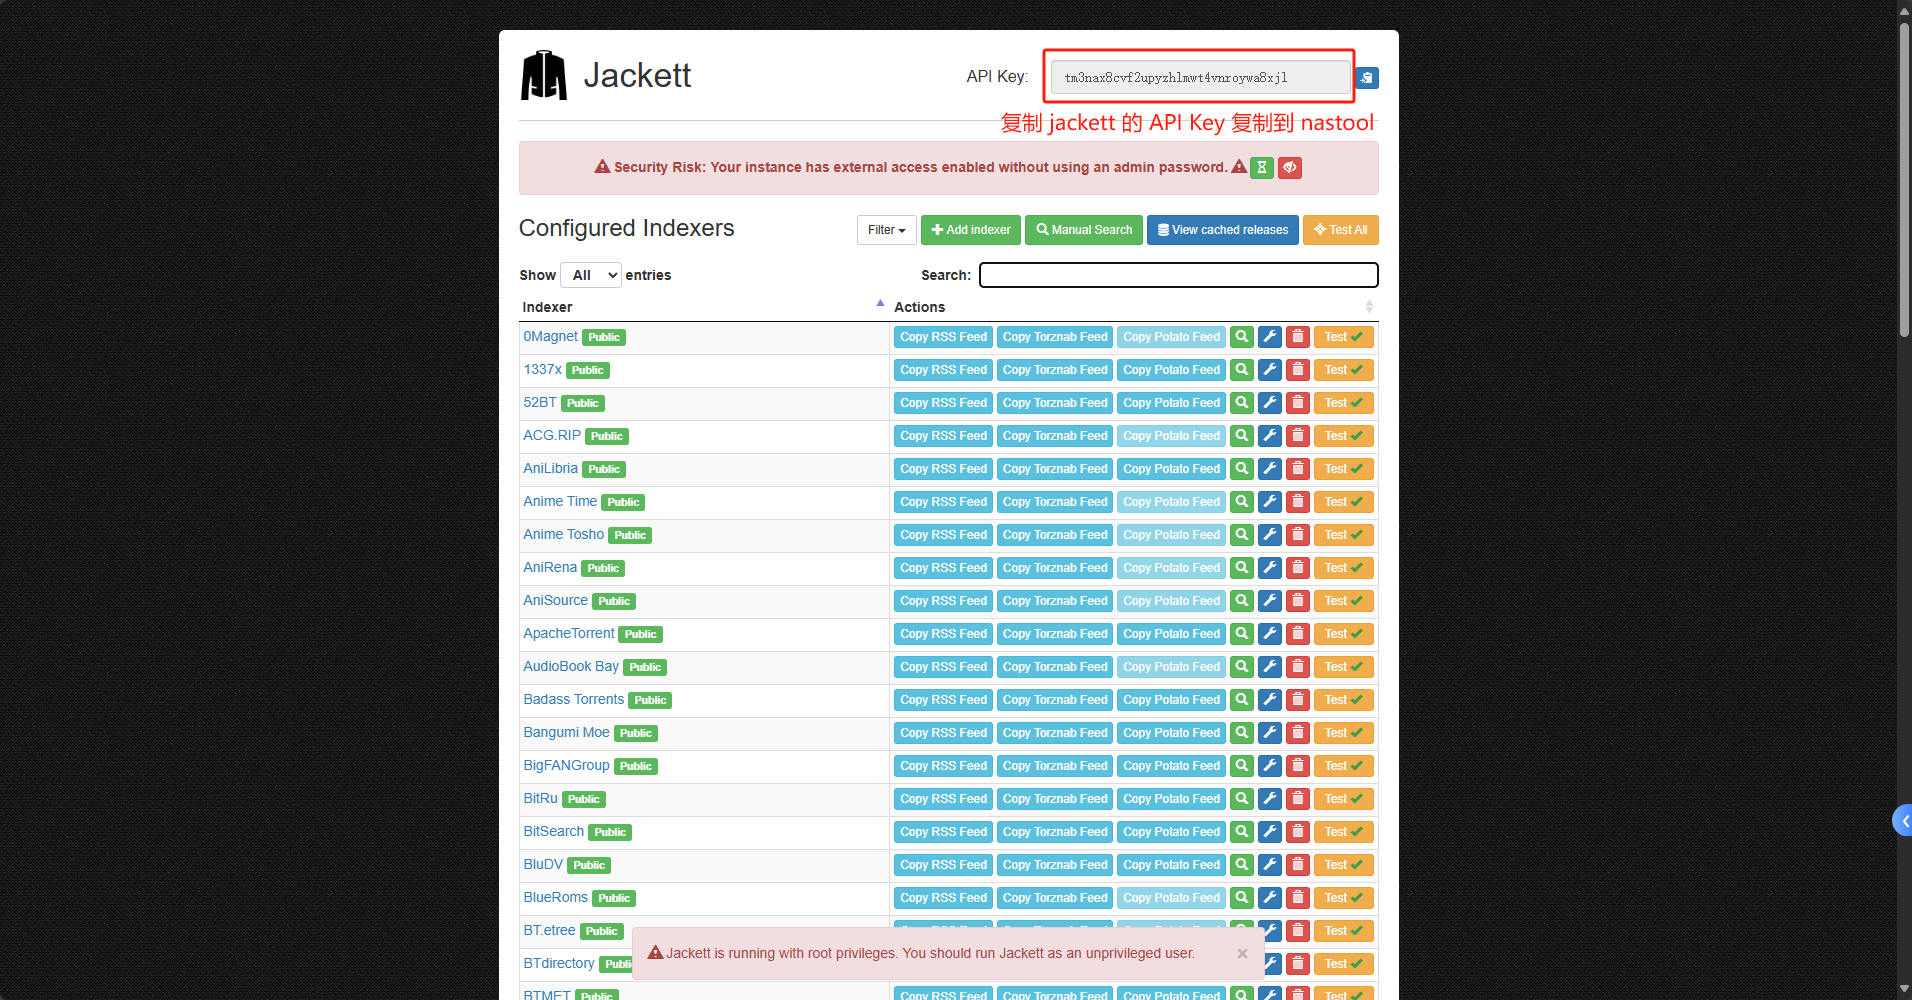Sort by the Actions column header
1912x1000 pixels.
pos(1134,307)
